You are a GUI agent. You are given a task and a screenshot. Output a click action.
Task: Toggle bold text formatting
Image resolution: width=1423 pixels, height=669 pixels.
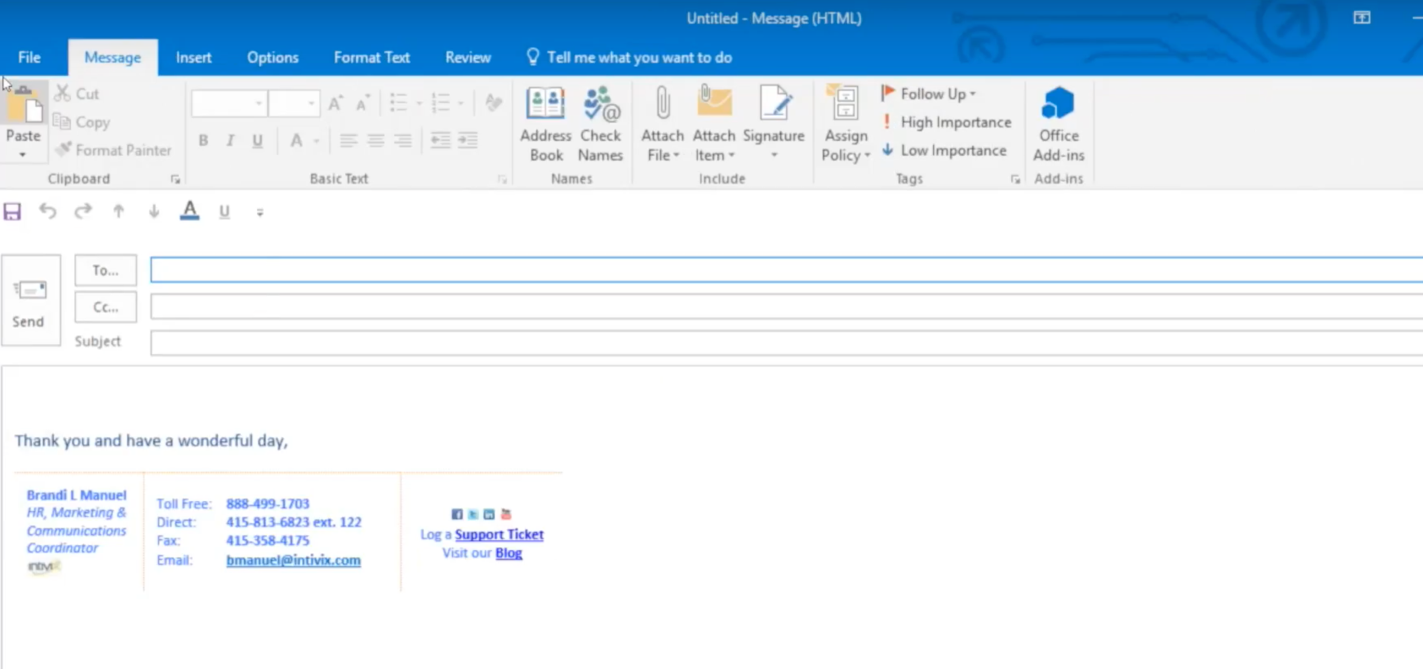click(x=203, y=140)
